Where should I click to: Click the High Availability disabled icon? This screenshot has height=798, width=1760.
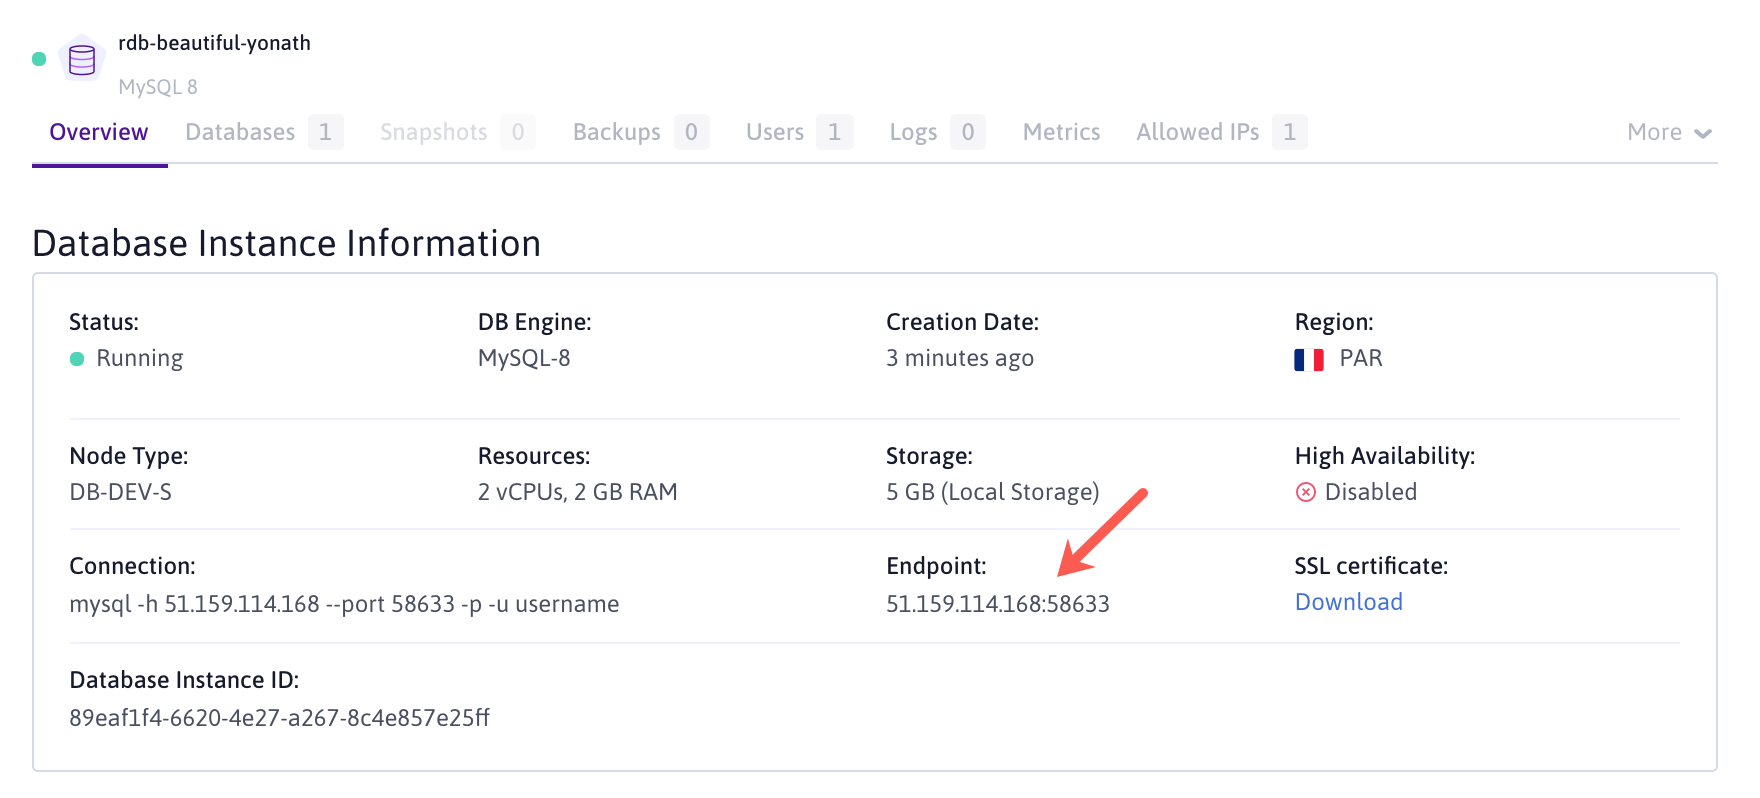pos(1305,492)
